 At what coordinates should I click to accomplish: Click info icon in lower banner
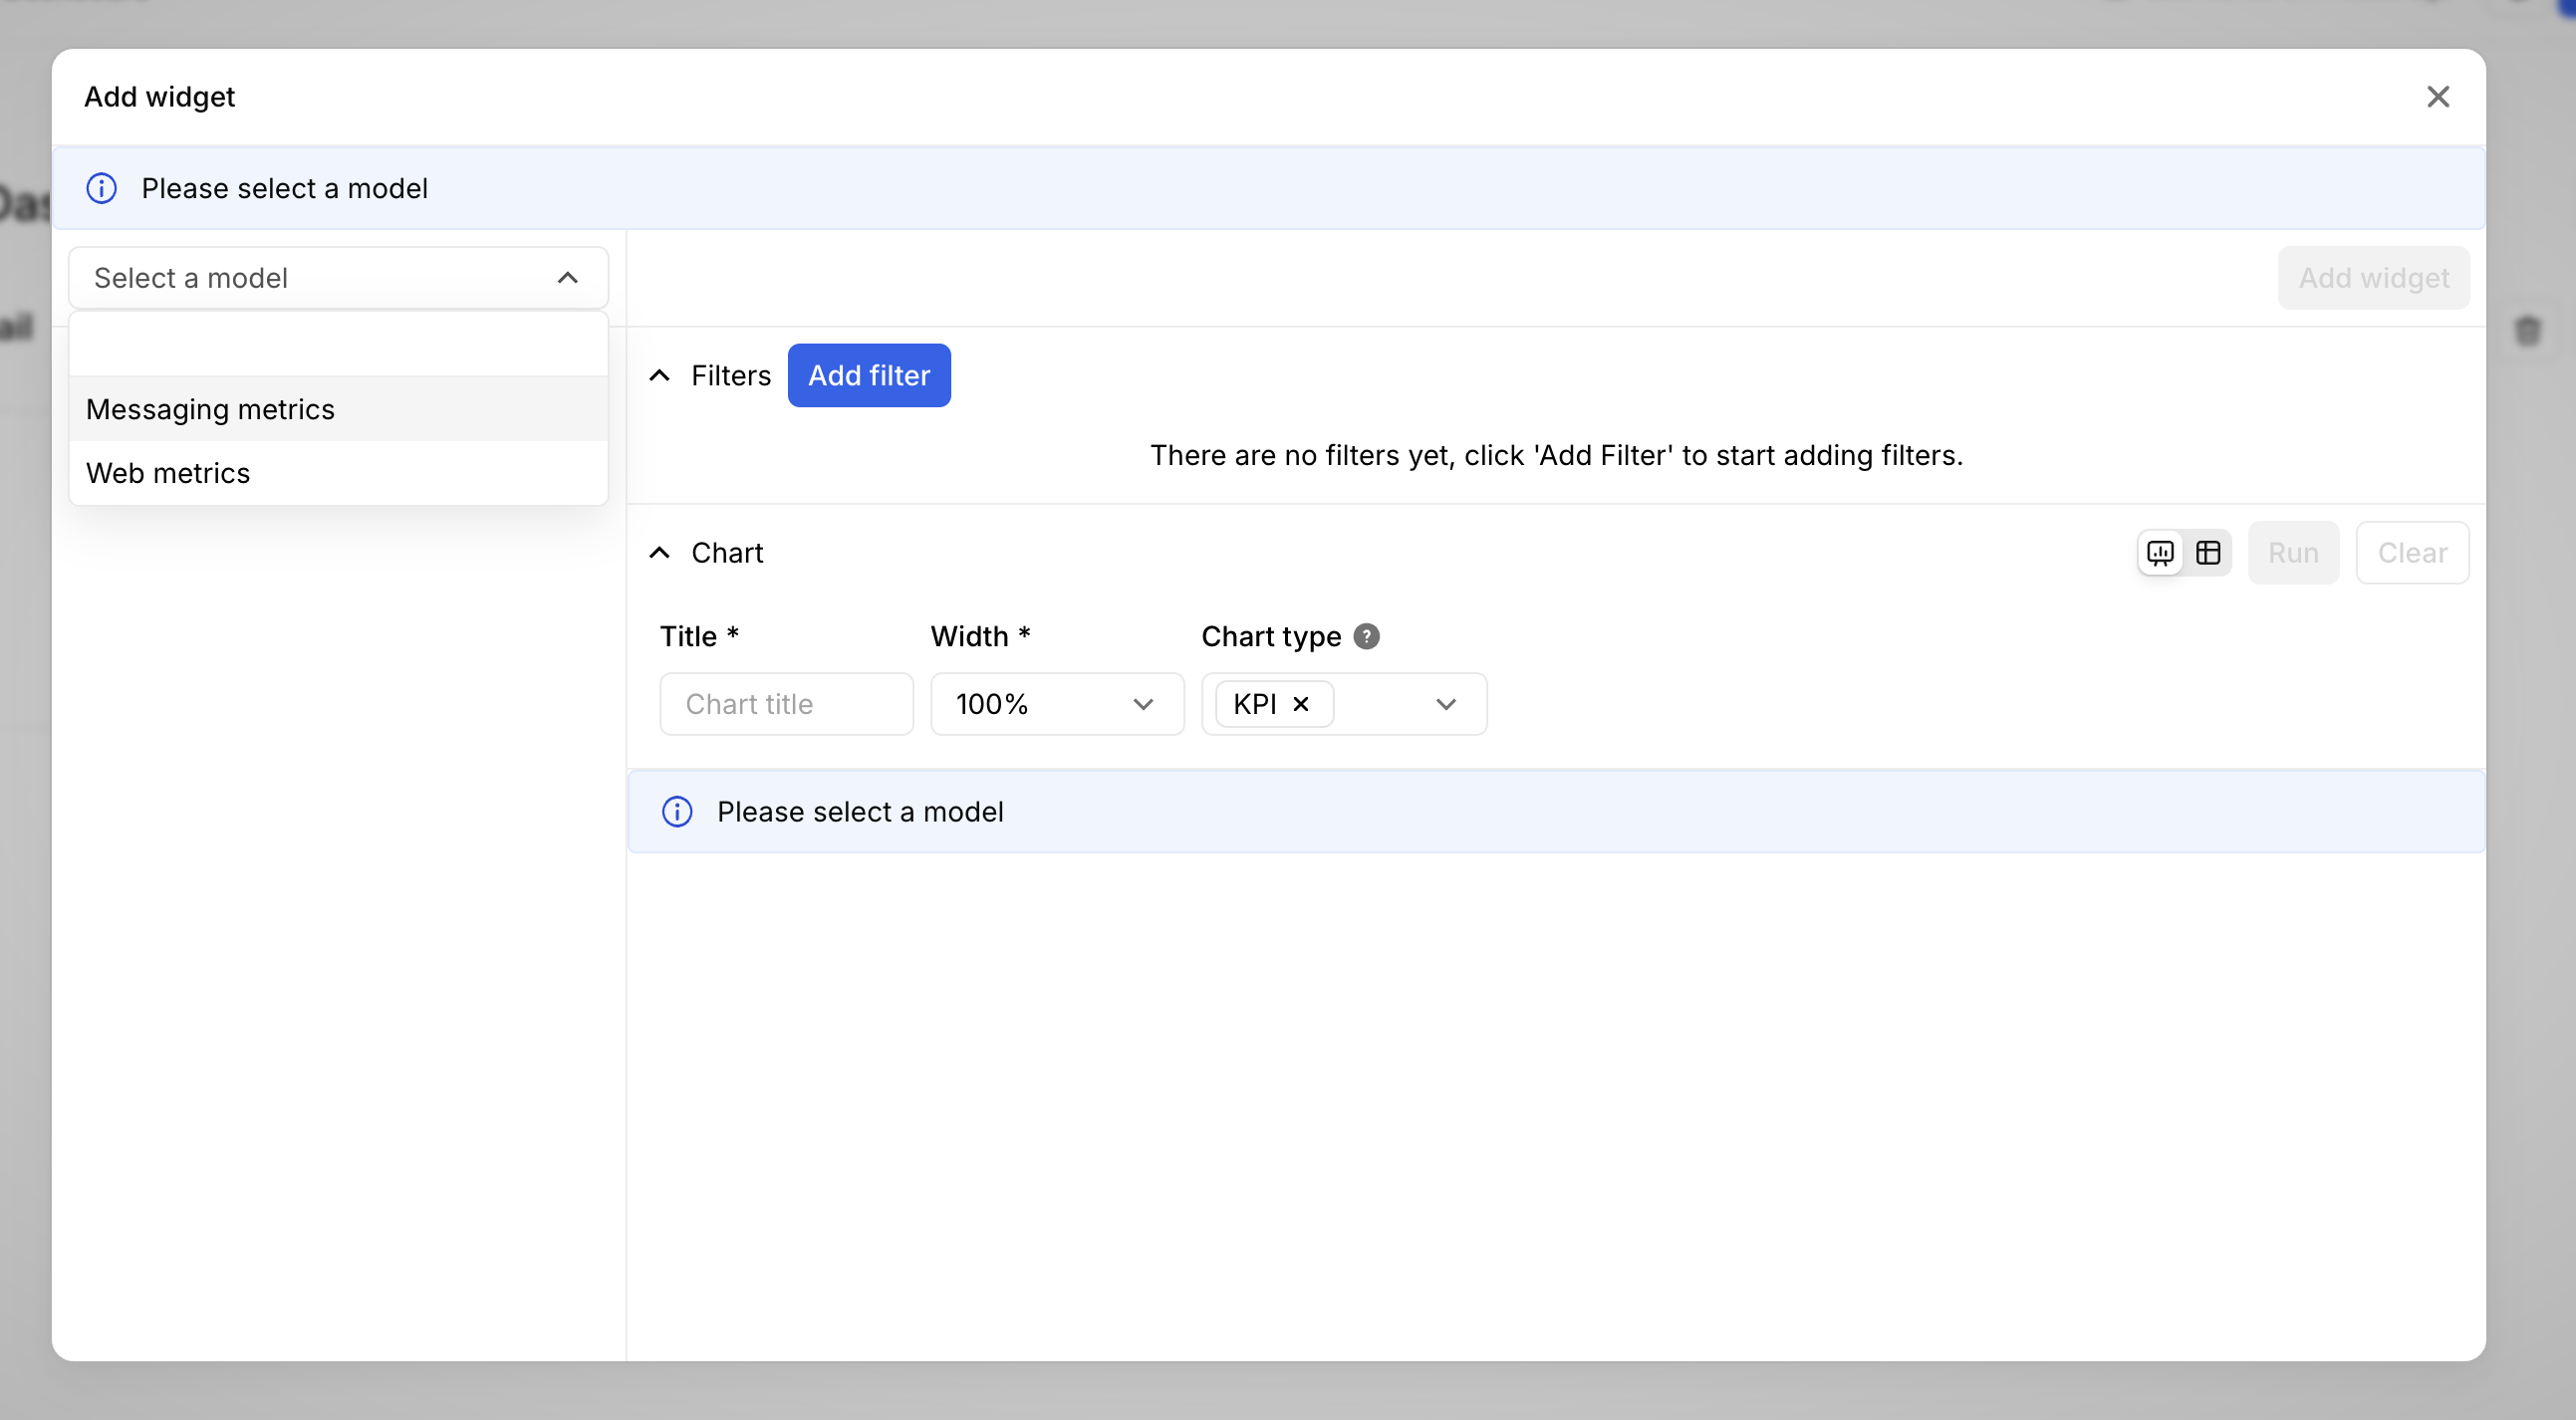pos(677,812)
